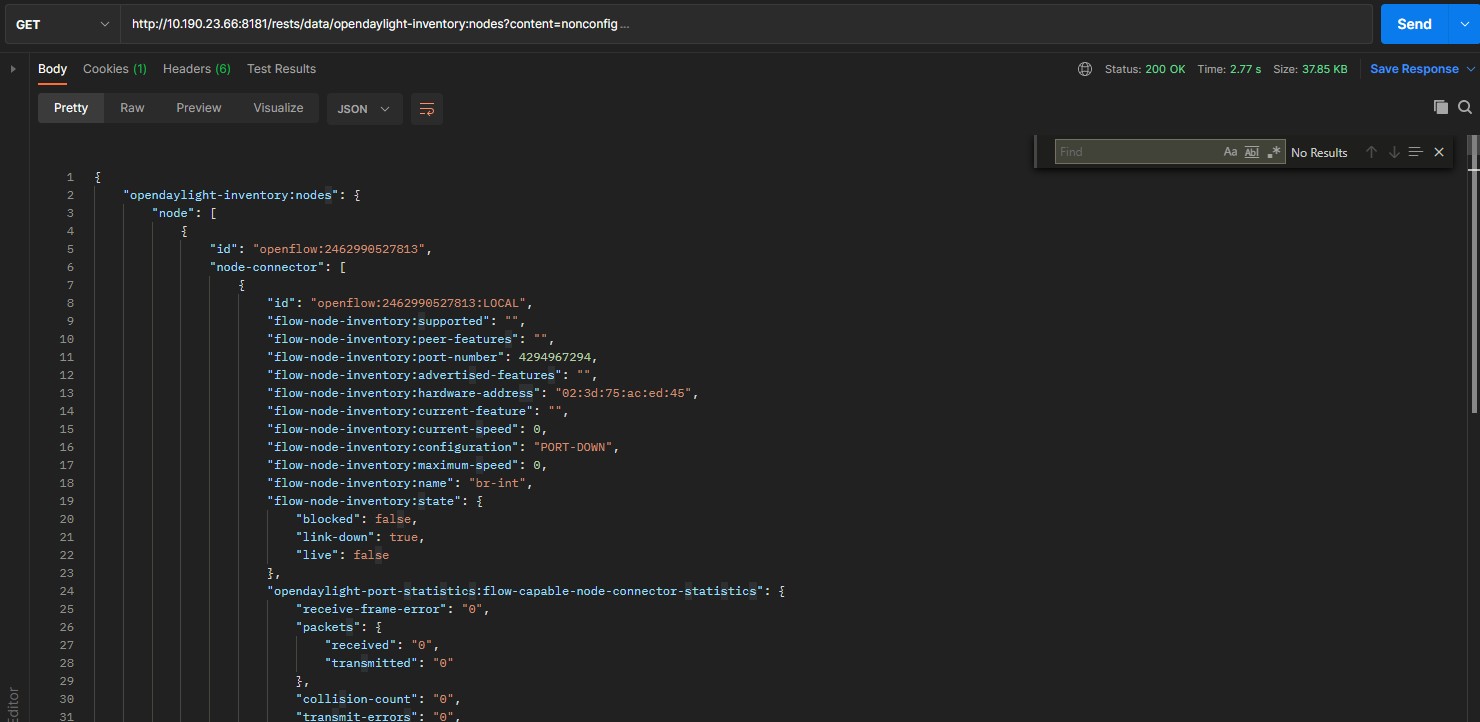Click the Status 200 OK indicator
The height and width of the screenshot is (722, 1480).
click(x=1145, y=69)
